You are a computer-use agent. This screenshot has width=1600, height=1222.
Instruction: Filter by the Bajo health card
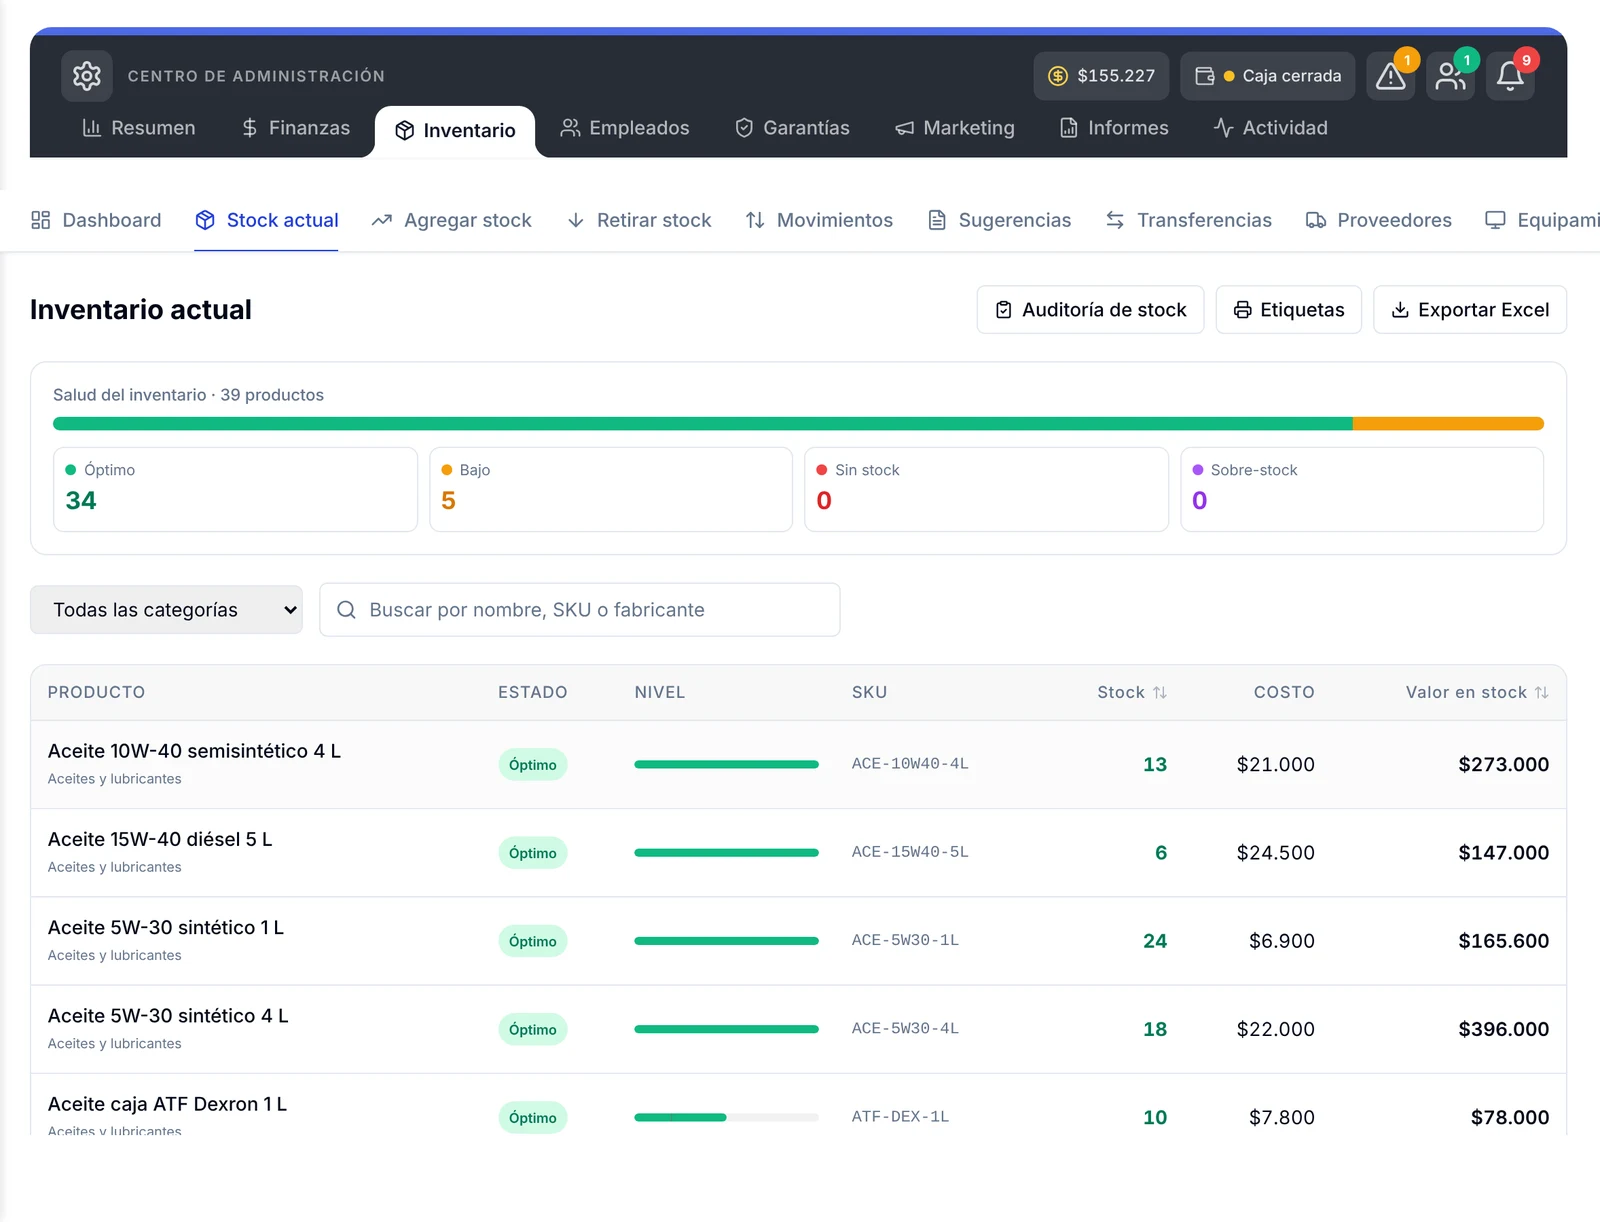pos(611,489)
